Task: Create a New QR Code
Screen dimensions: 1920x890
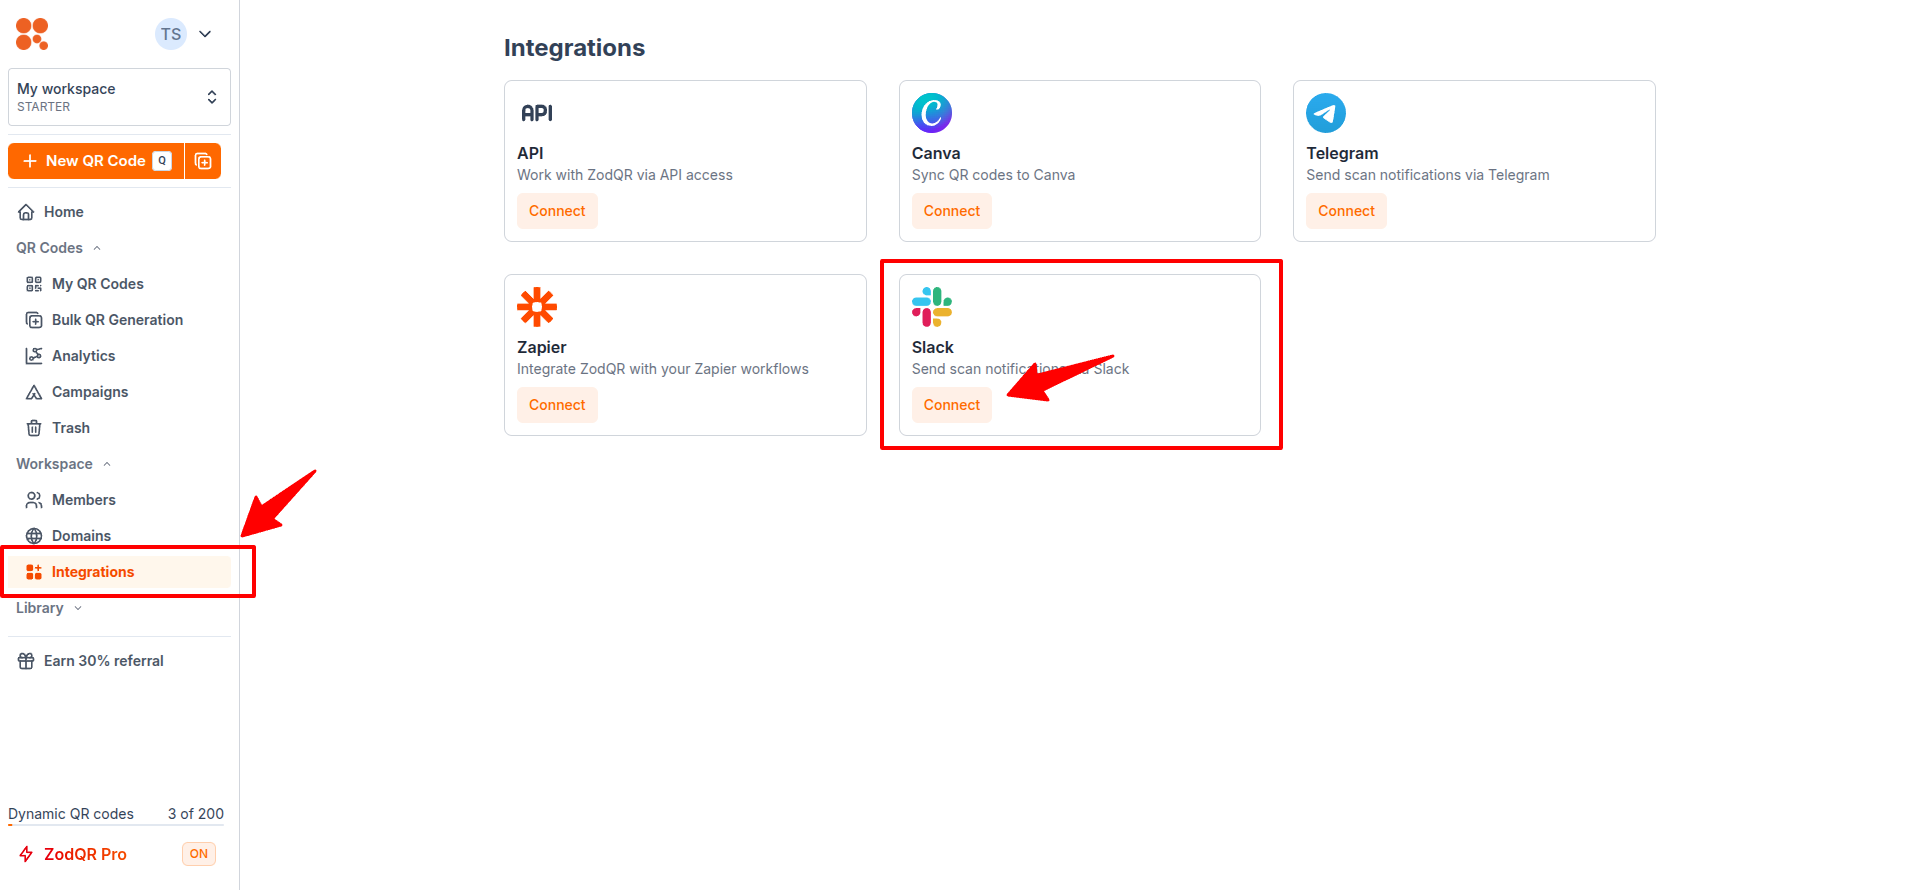Action: click(96, 161)
